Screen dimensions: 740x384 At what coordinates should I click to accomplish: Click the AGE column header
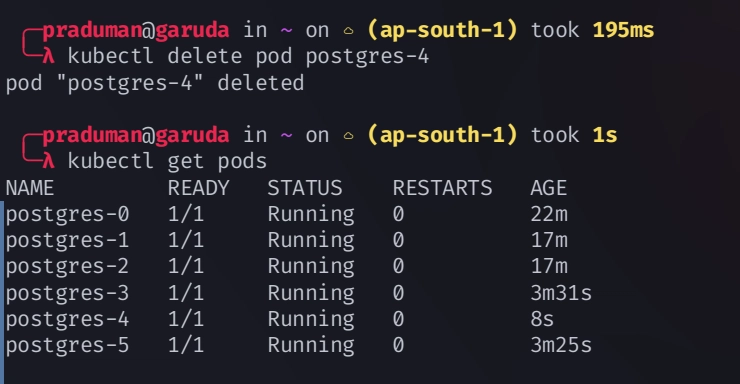[548, 188]
